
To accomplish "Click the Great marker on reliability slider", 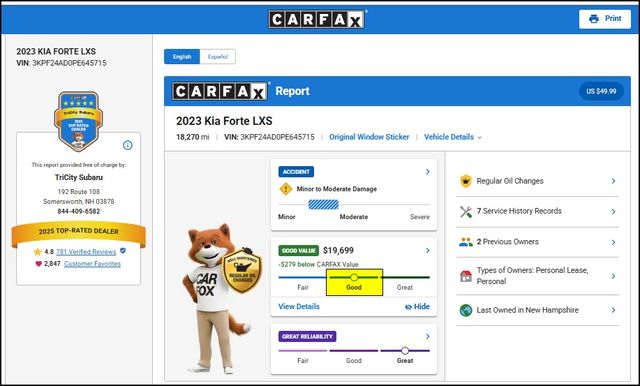I will [405, 351].
